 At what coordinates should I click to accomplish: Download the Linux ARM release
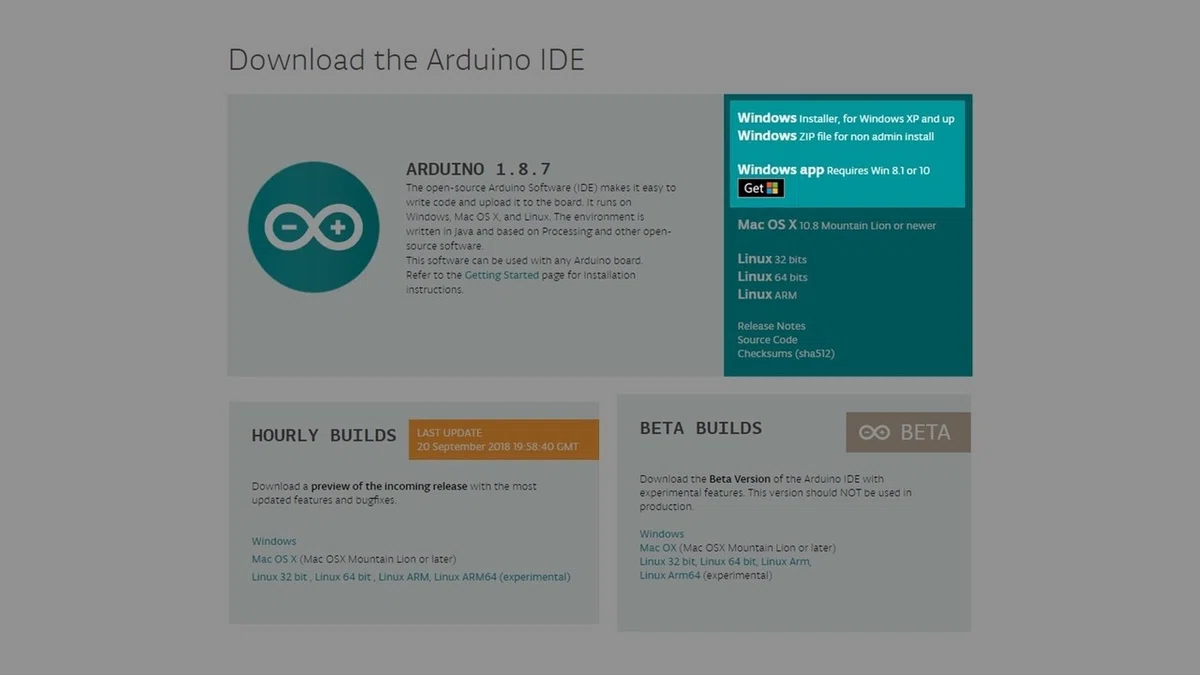point(767,294)
